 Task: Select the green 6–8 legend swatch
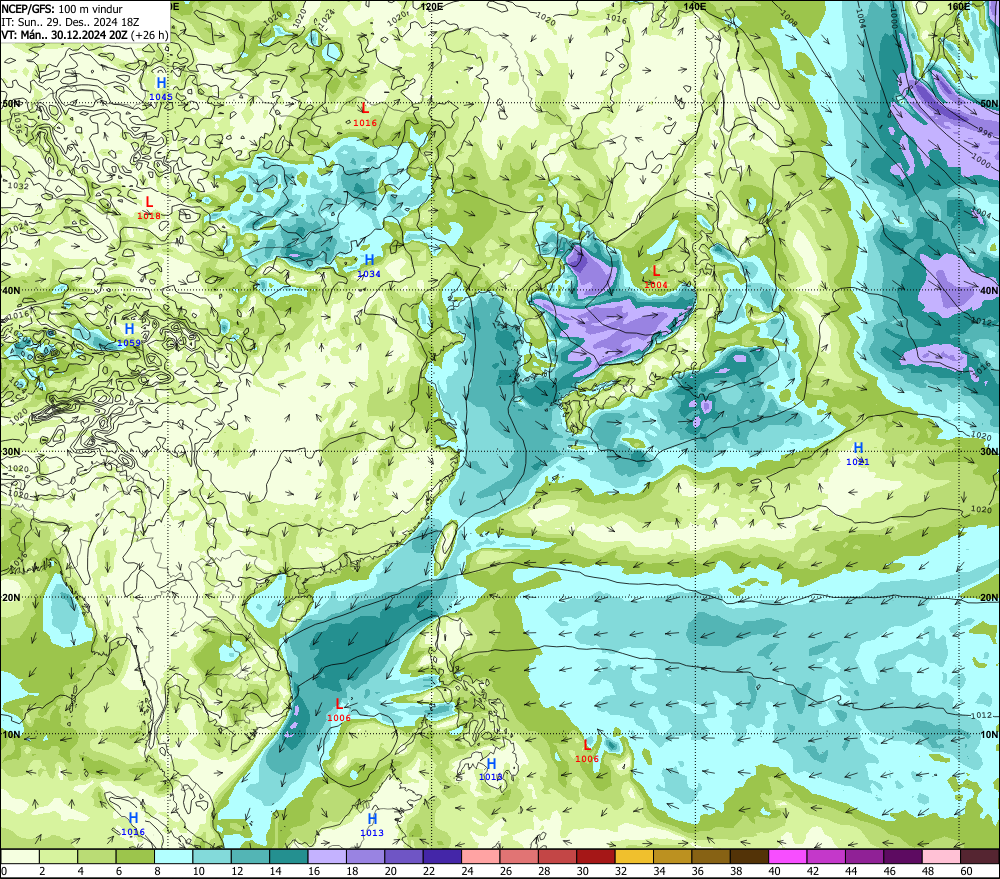click(x=135, y=856)
